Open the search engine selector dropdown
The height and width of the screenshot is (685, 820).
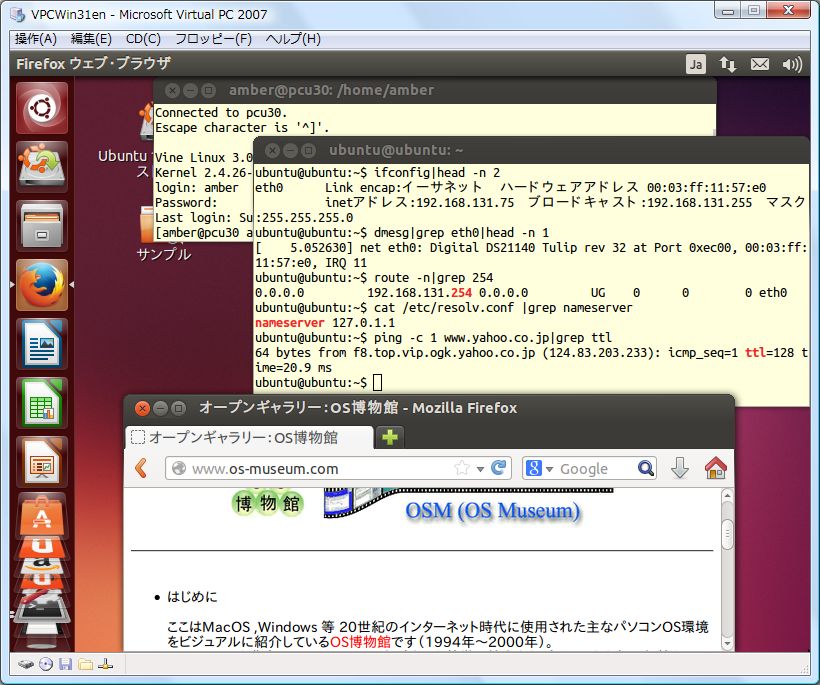[x=539, y=469]
